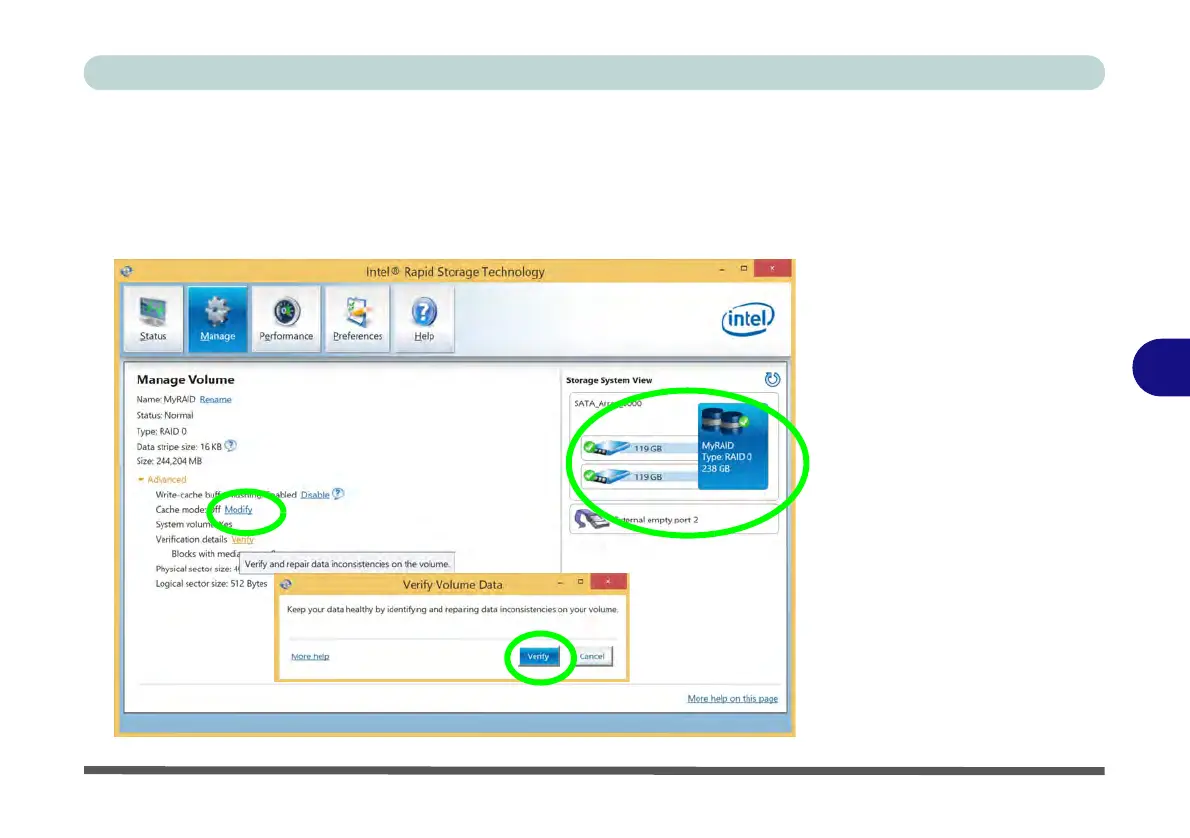Refresh the Storage System View

[772, 380]
